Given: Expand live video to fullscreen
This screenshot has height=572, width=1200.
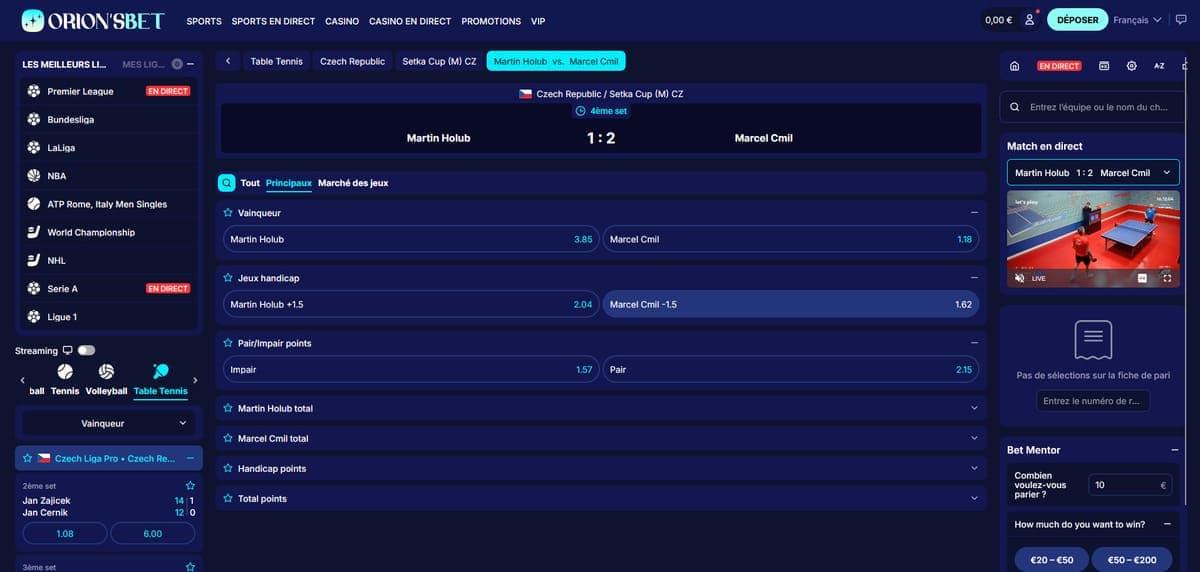Looking at the screenshot, I should (1167, 278).
